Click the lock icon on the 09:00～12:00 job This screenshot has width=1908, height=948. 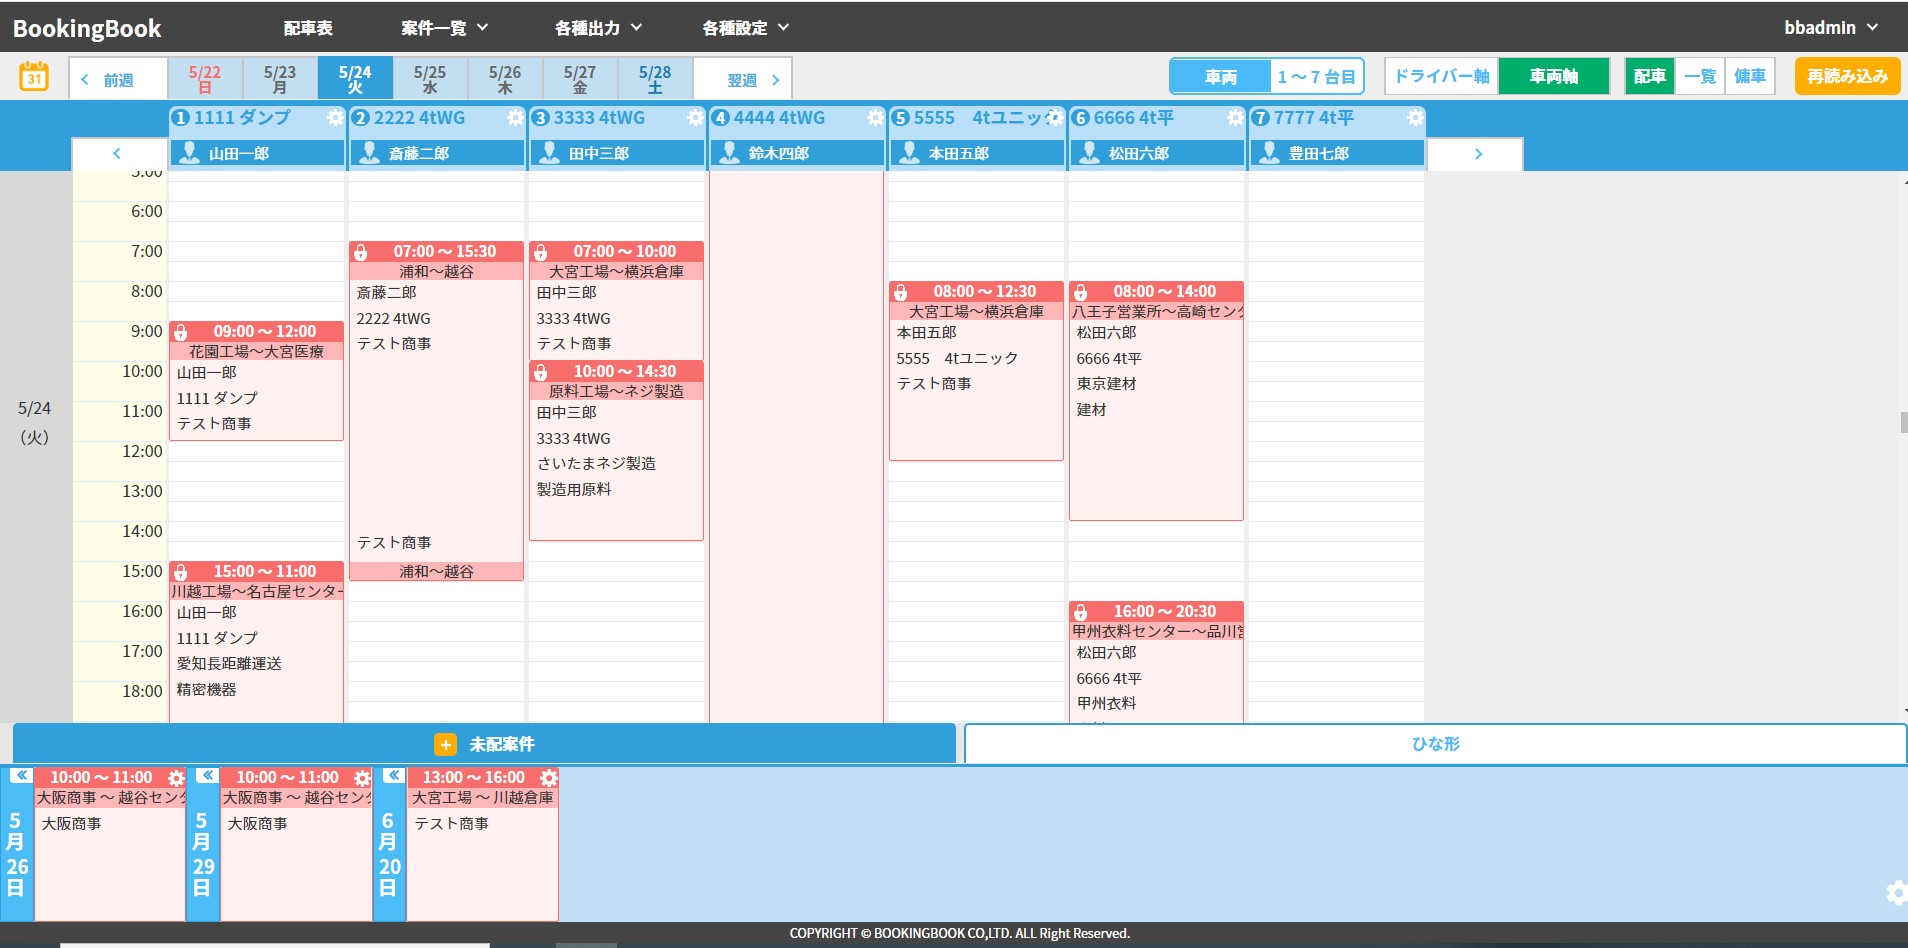[x=180, y=331]
